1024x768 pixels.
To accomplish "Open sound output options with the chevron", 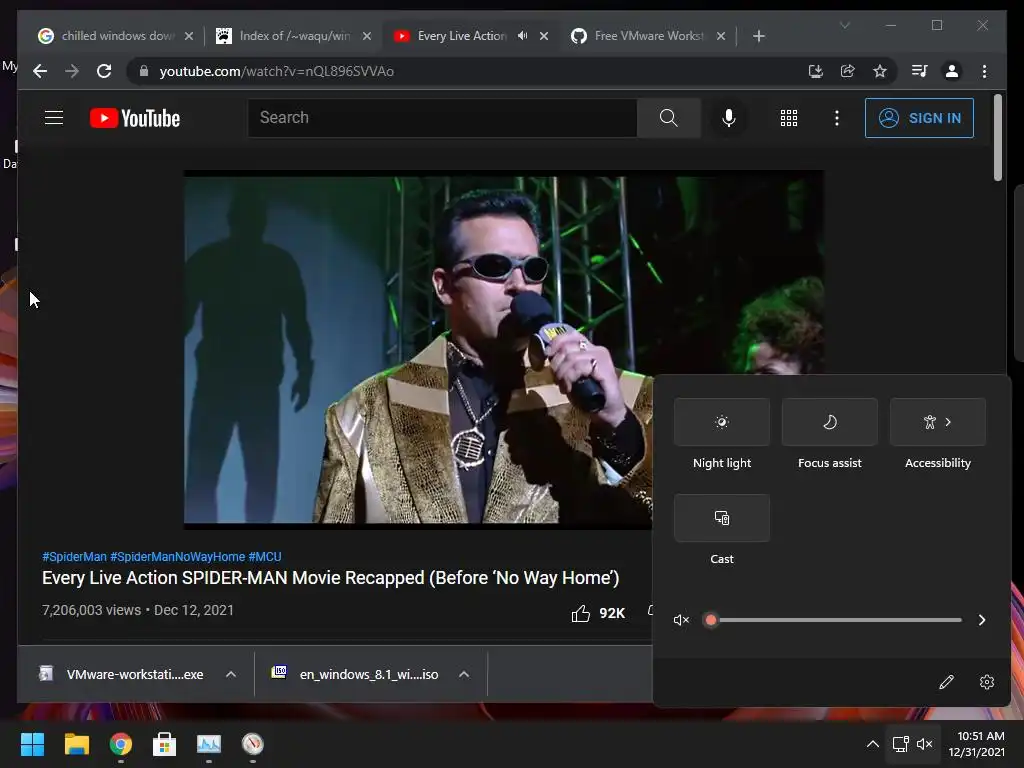I will click(982, 620).
